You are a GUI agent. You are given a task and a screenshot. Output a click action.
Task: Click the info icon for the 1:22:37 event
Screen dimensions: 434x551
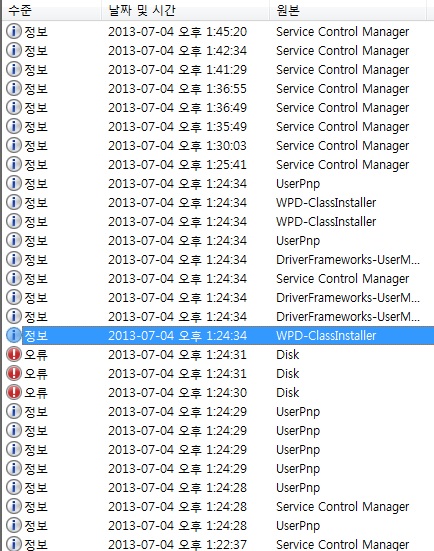coord(14,544)
